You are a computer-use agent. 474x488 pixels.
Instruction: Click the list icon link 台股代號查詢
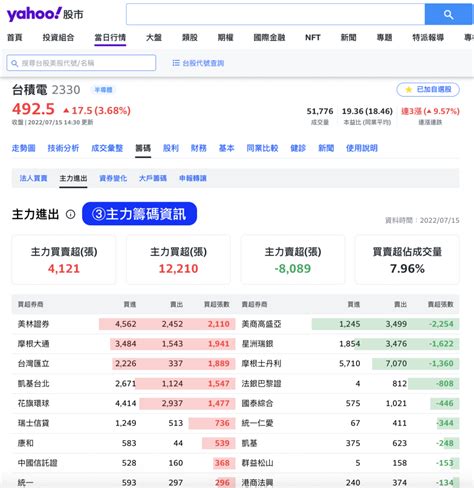[x=198, y=63]
